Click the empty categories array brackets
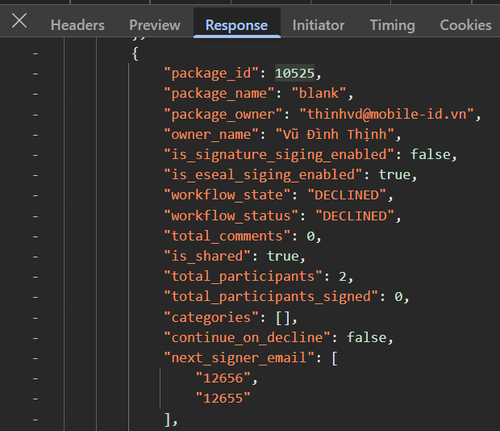 (x=283, y=318)
